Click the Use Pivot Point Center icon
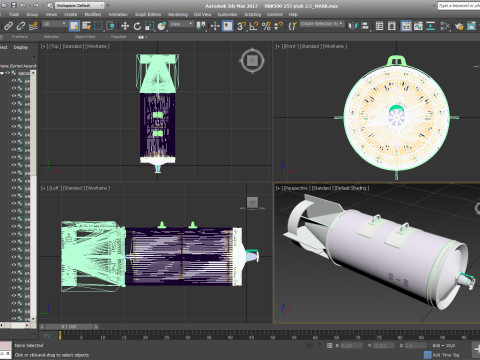This screenshot has width=480, height=360. pos(201,26)
